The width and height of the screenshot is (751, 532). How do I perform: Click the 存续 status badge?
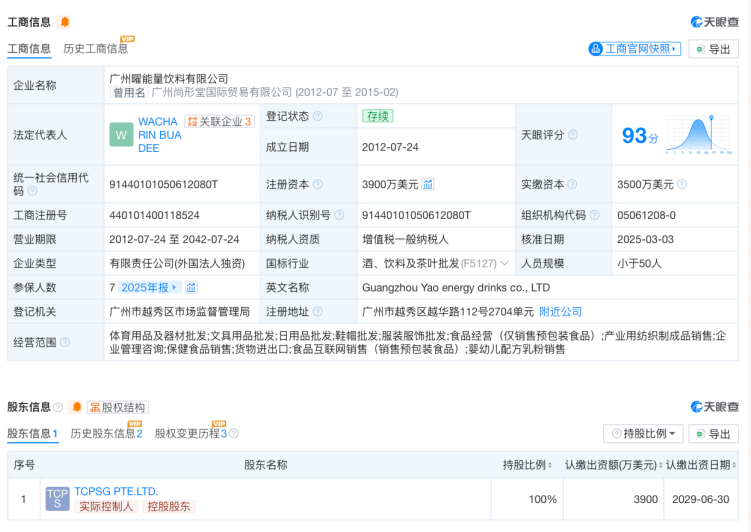pos(377,116)
